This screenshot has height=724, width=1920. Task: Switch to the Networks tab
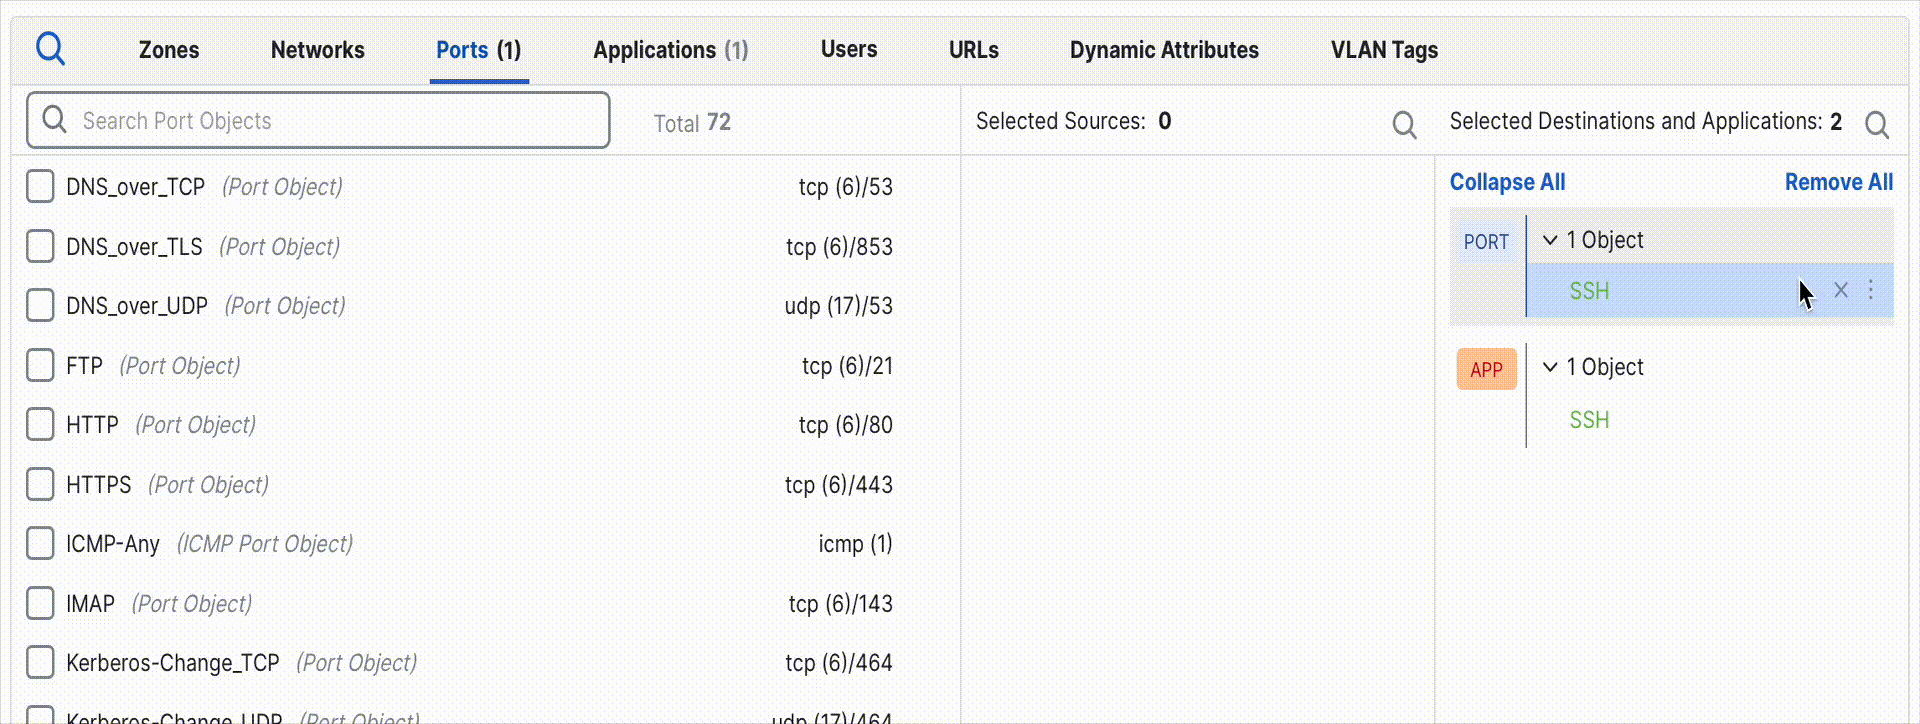[x=318, y=50]
